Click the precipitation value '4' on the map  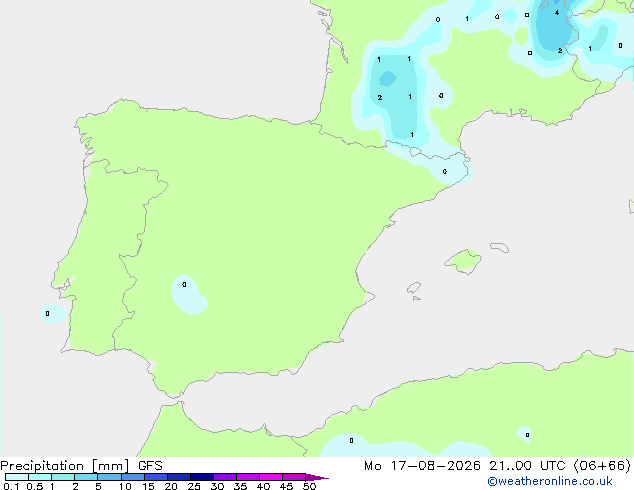[557, 13]
